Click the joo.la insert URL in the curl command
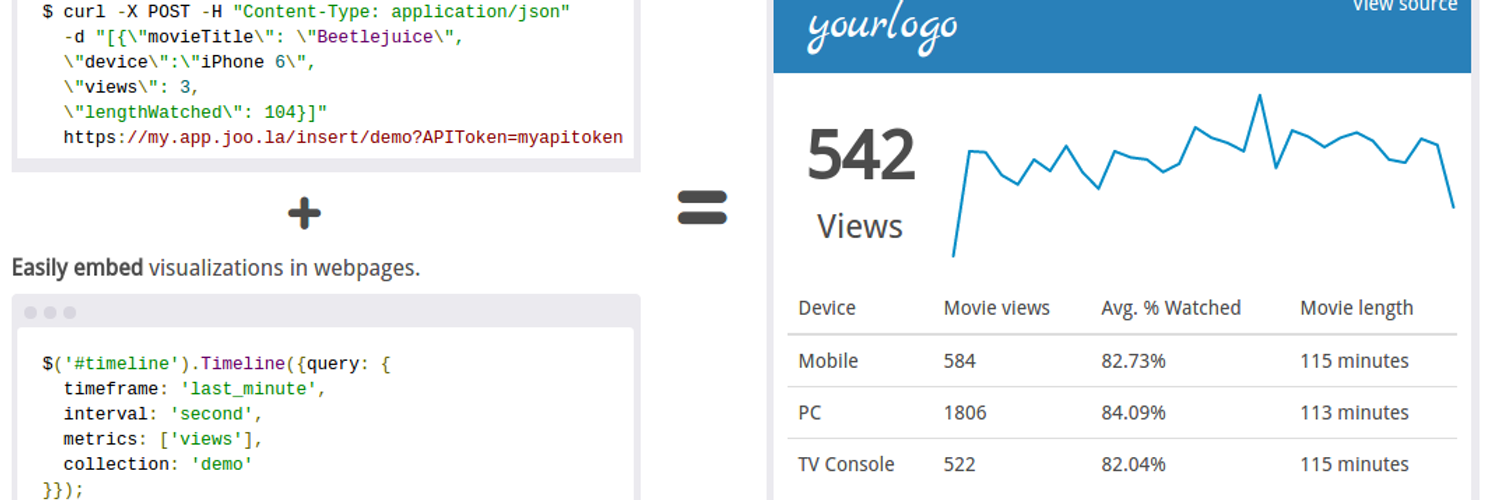 tap(343, 138)
